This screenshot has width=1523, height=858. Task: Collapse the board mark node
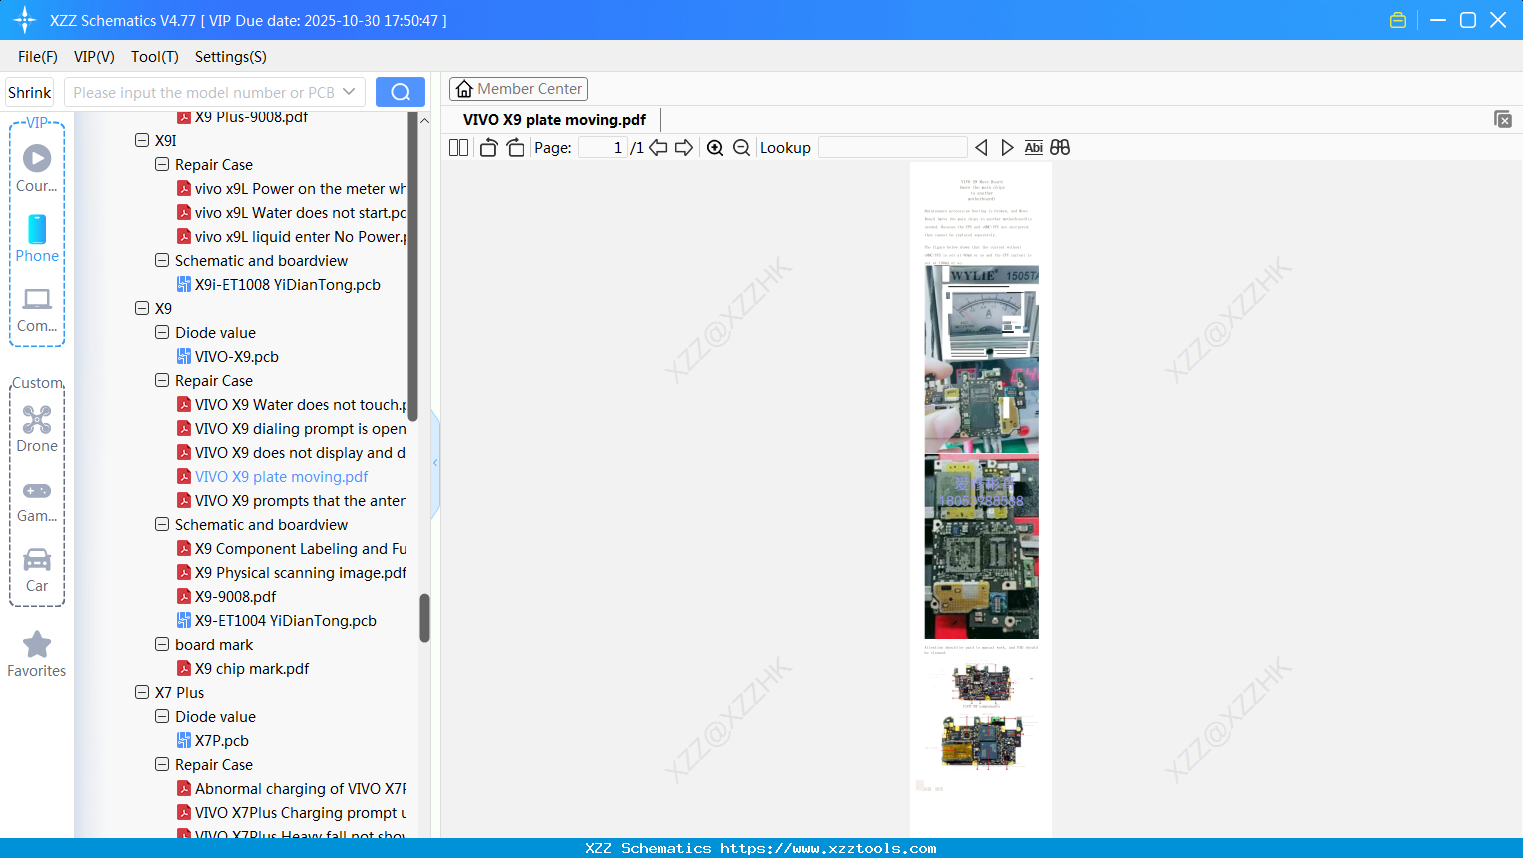[162, 644]
